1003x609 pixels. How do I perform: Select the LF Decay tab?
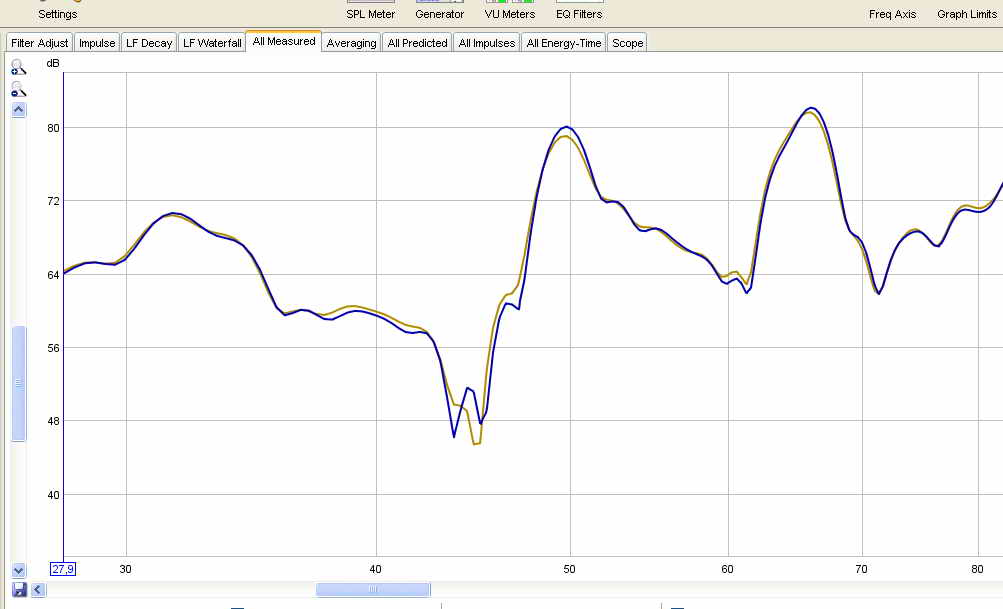coord(149,43)
